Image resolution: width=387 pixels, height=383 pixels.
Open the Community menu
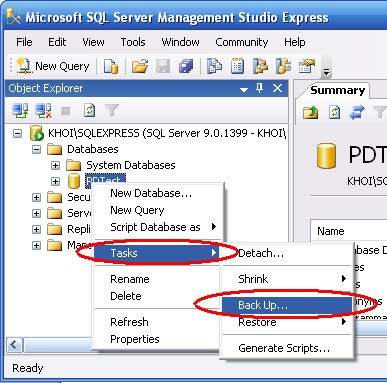tap(242, 42)
